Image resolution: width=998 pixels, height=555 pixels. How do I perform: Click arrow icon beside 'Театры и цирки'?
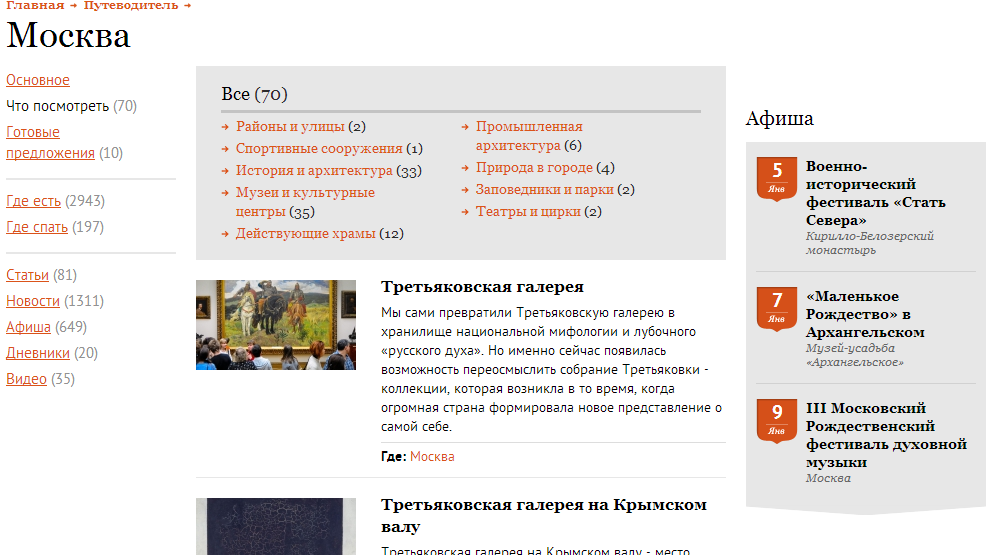pyautogui.click(x=465, y=212)
